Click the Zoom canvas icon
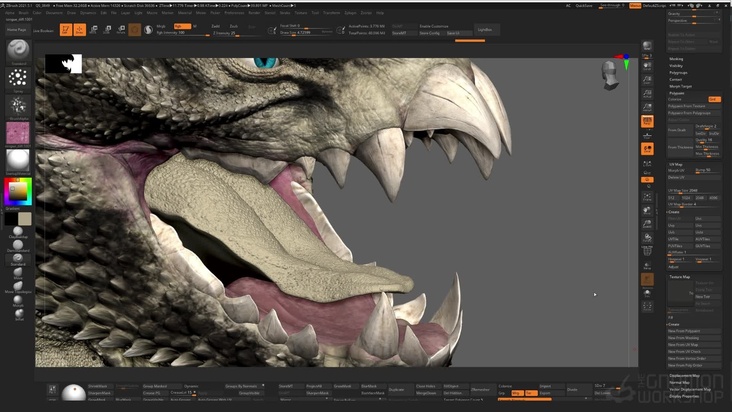The width and height of the screenshot is (732, 412). (647, 81)
